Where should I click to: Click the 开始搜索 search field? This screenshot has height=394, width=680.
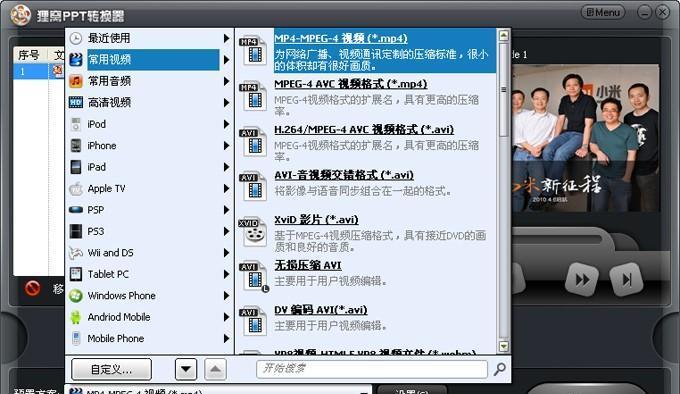[372, 369]
